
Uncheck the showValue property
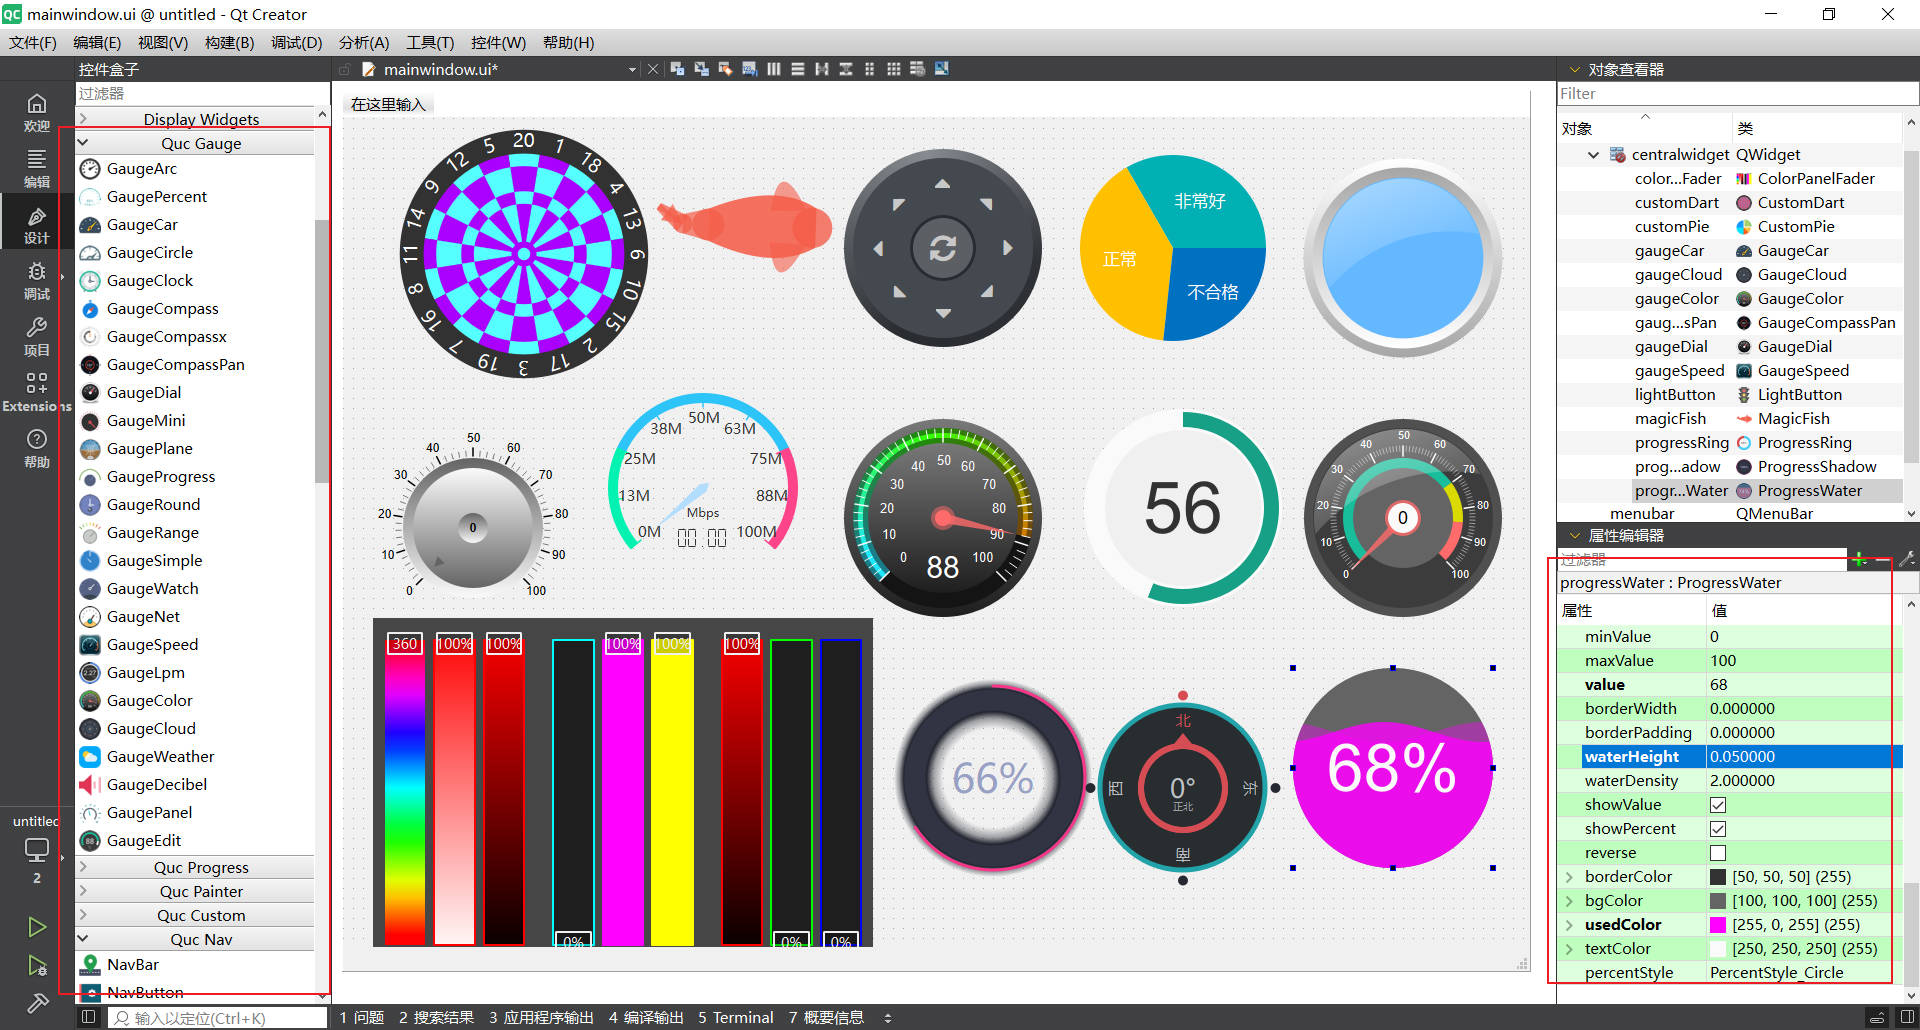tap(1718, 804)
